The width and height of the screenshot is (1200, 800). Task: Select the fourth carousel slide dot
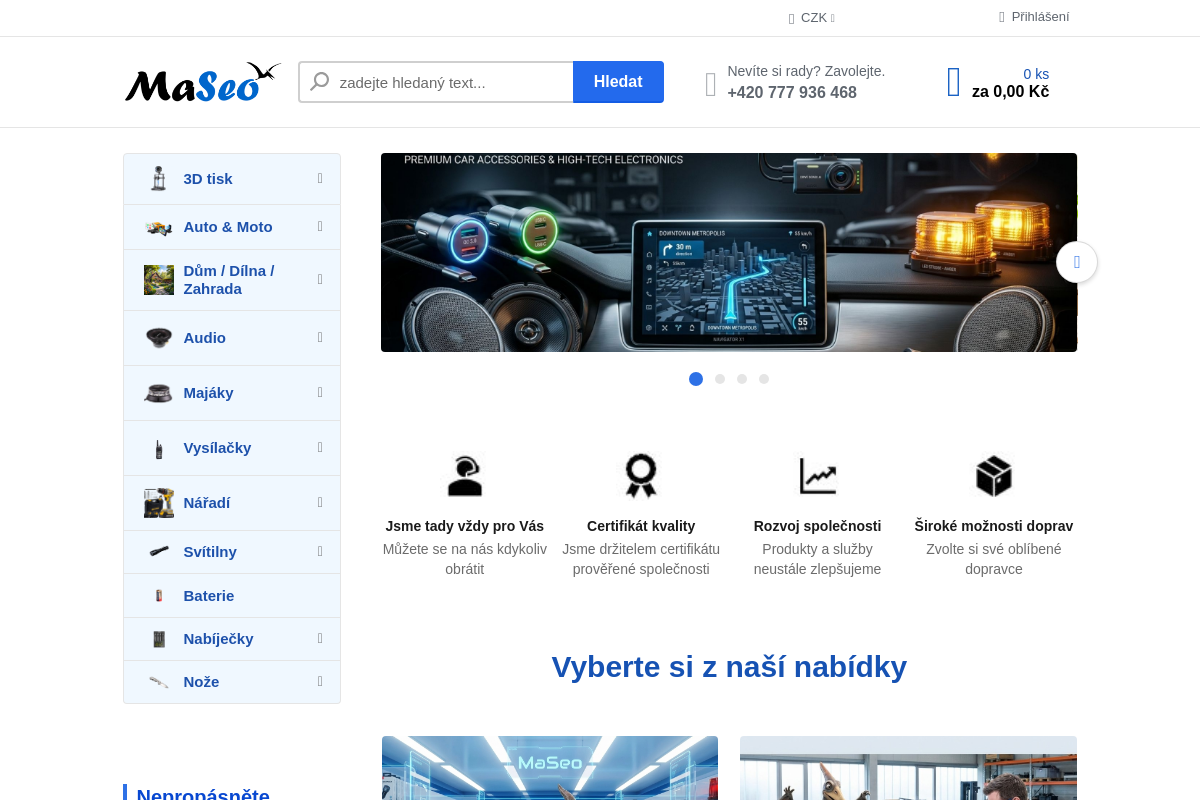(x=764, y=379)
